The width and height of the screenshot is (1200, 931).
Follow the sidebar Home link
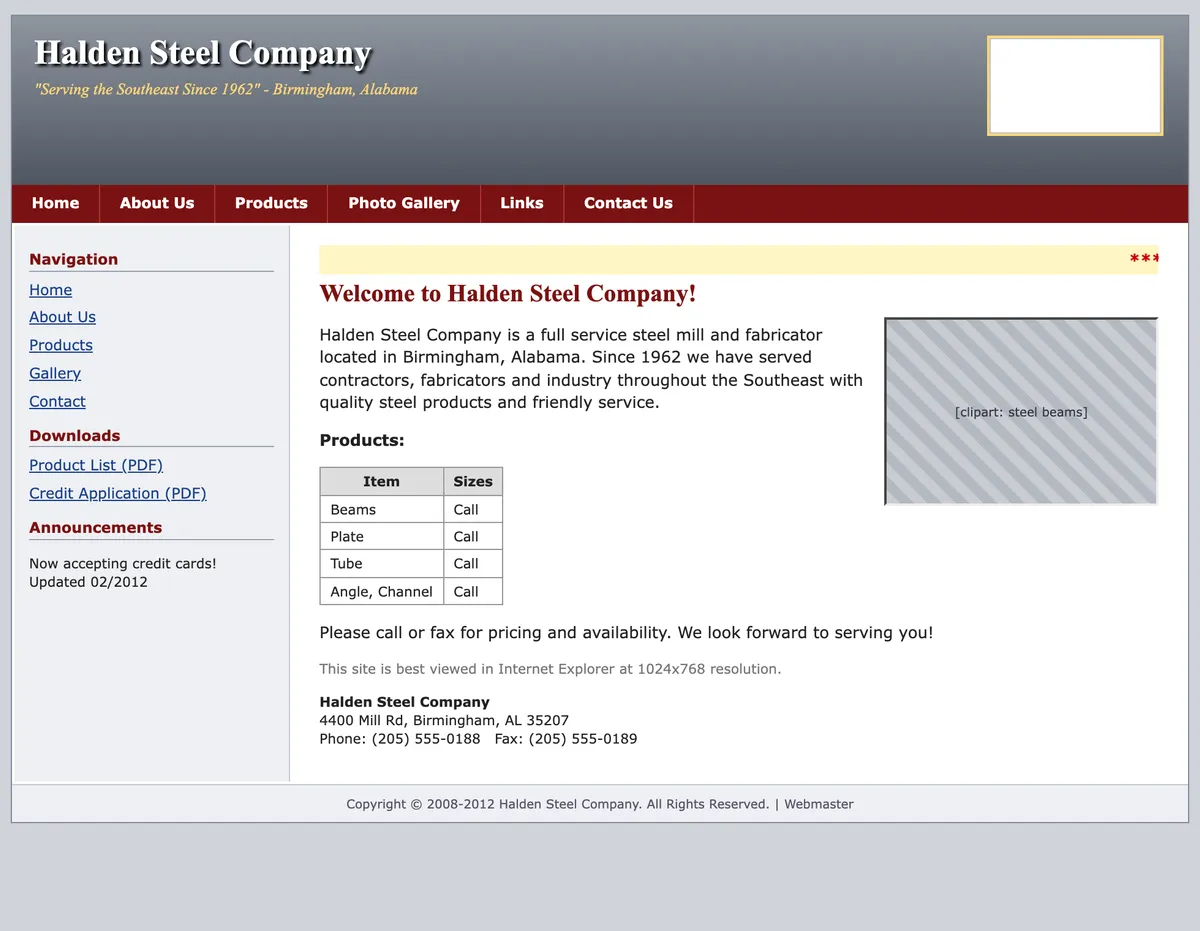[50, 290]
